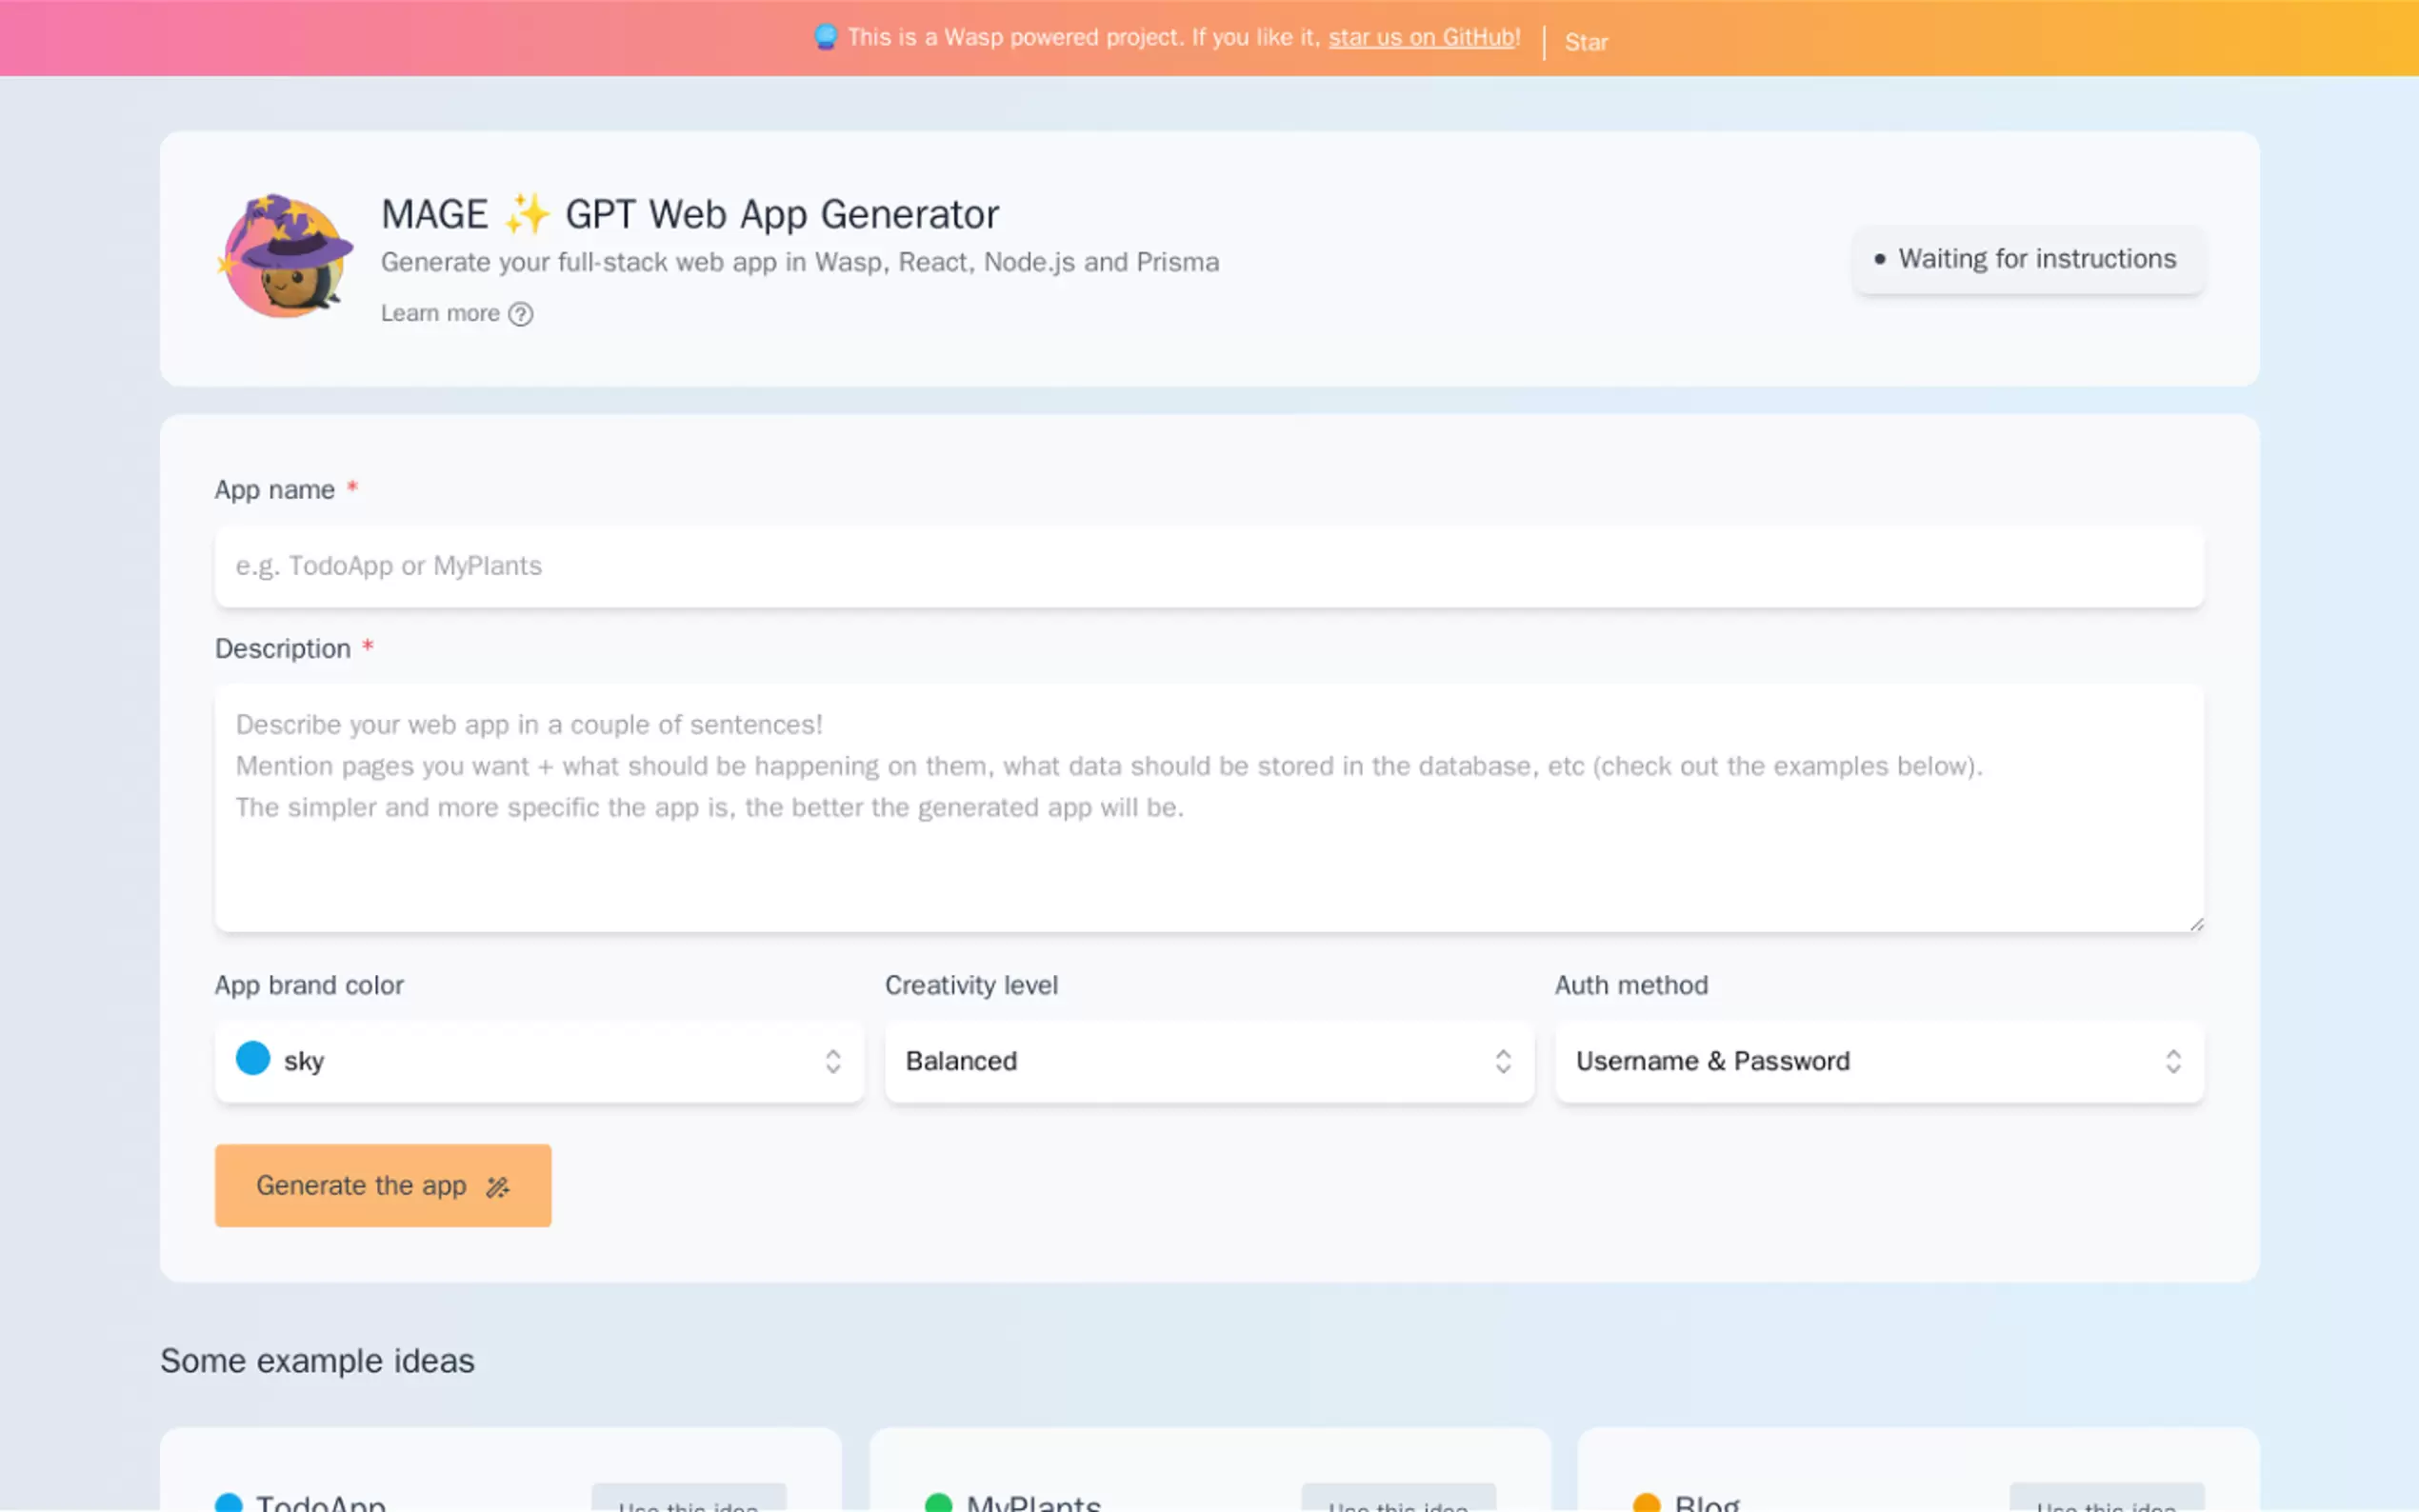Click the Blog example card title
The height and width of the screenshot is (1512, 2419).
(x=1707, y=1502)
